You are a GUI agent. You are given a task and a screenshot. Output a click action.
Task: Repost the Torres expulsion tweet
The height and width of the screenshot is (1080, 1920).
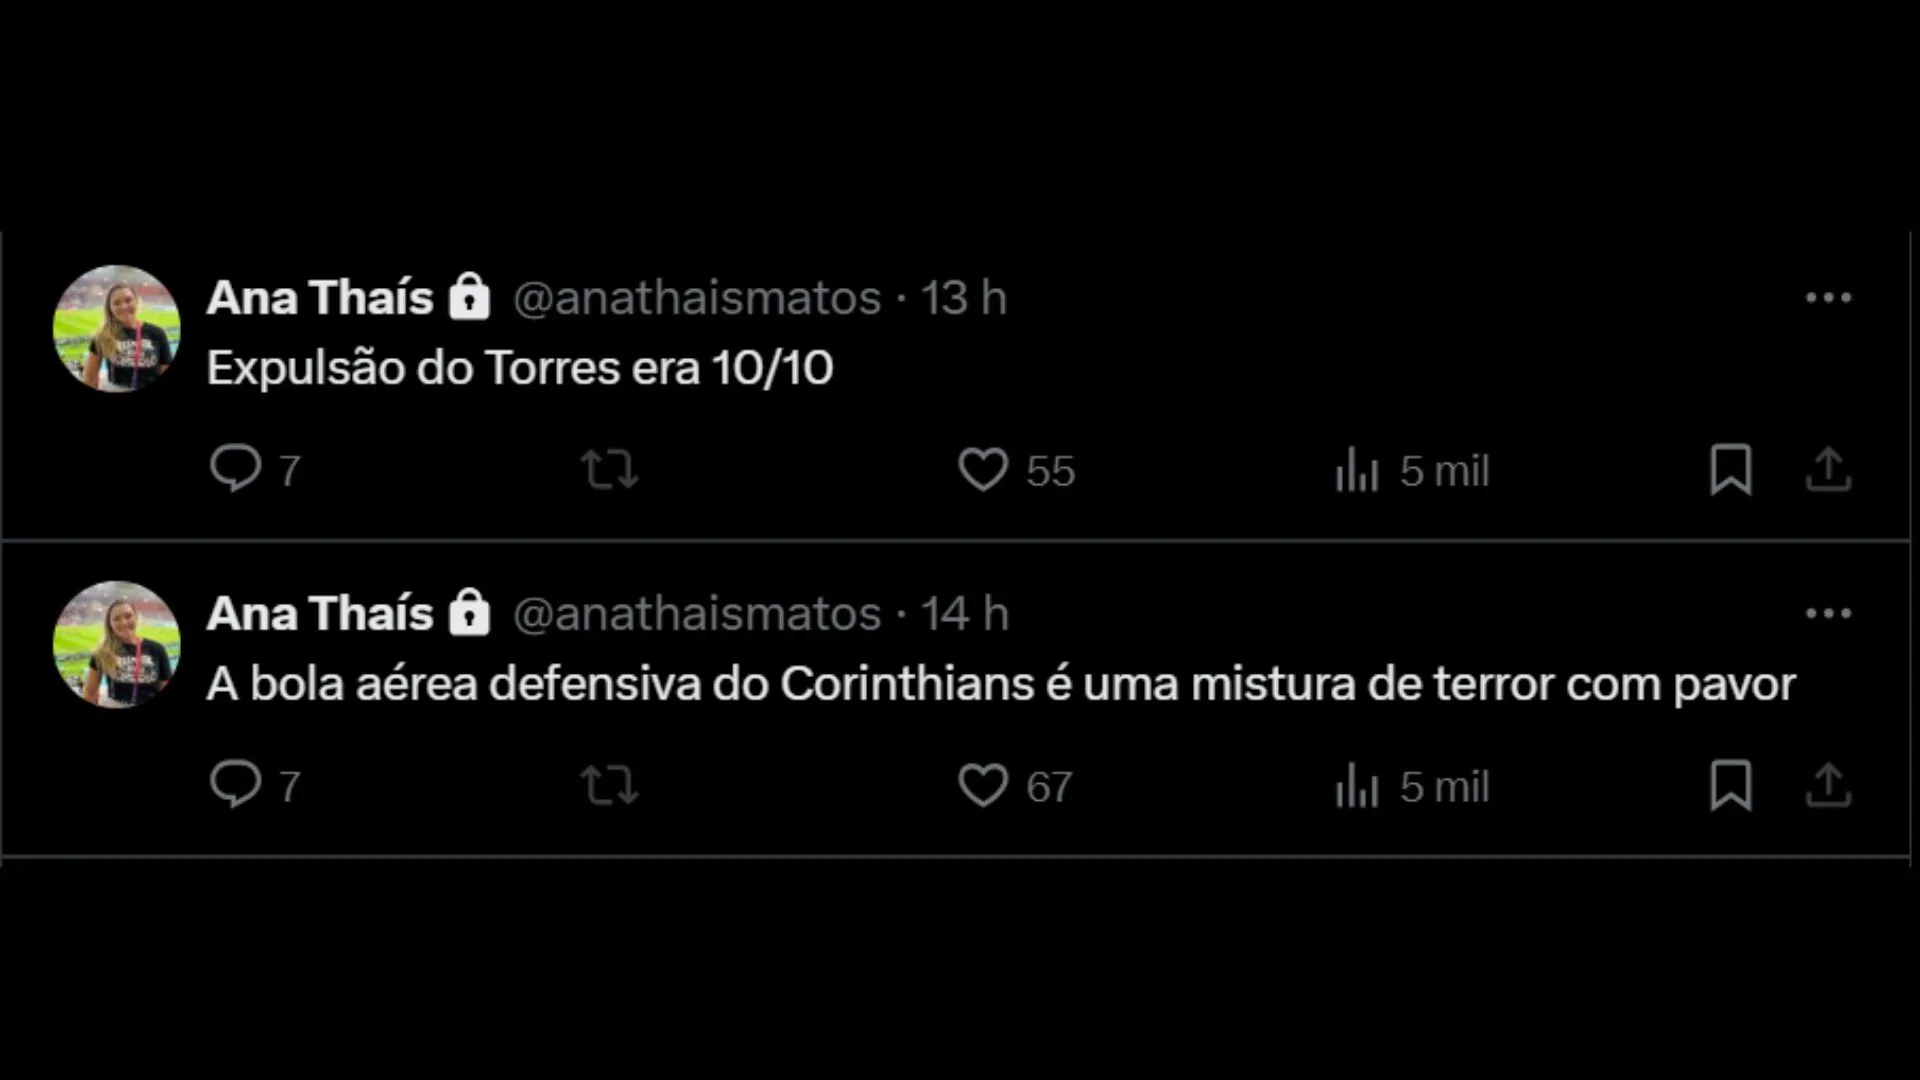609,469
